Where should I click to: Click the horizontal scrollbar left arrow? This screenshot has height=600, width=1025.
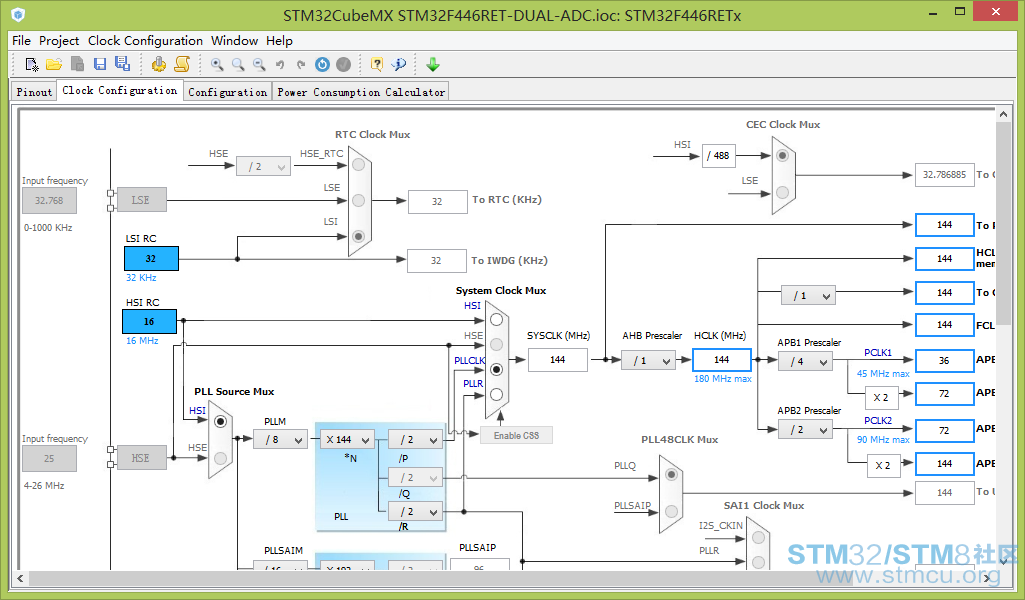pos(20,578)
